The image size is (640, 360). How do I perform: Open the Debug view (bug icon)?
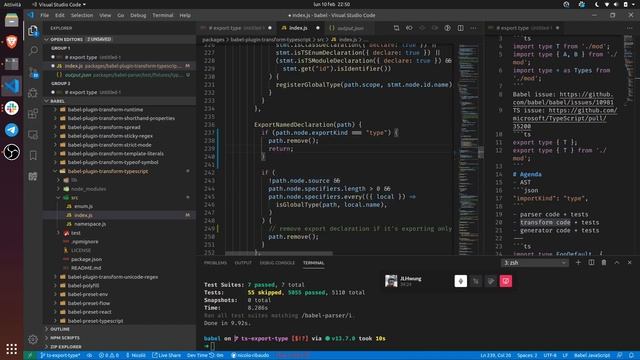tap(33, 93)
